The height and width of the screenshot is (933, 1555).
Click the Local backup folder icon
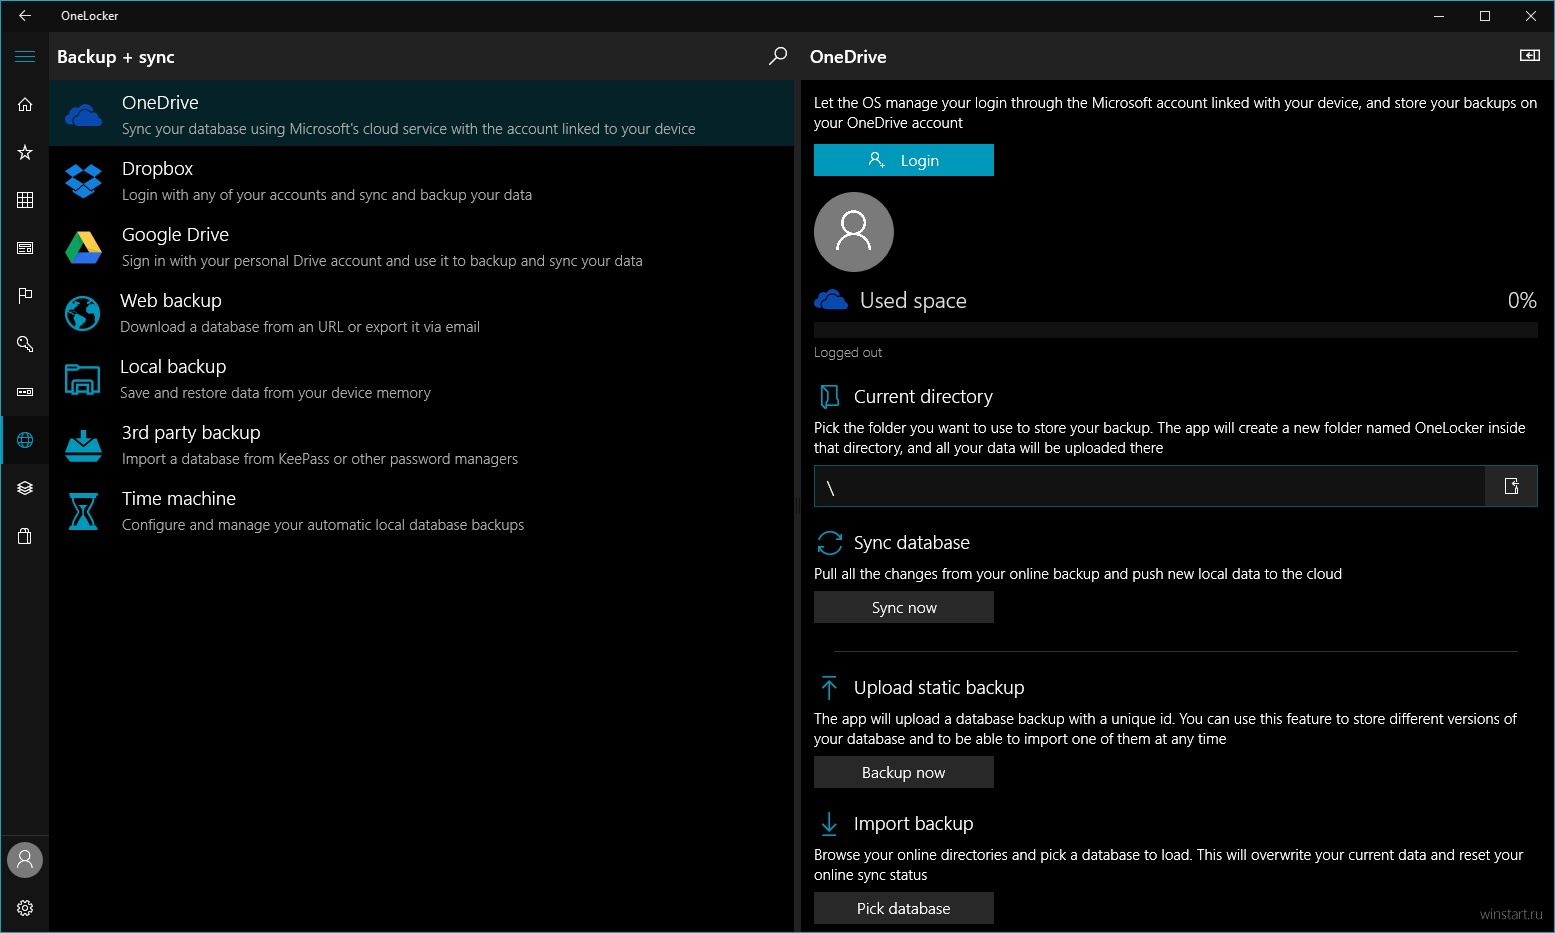pos(82,379)
